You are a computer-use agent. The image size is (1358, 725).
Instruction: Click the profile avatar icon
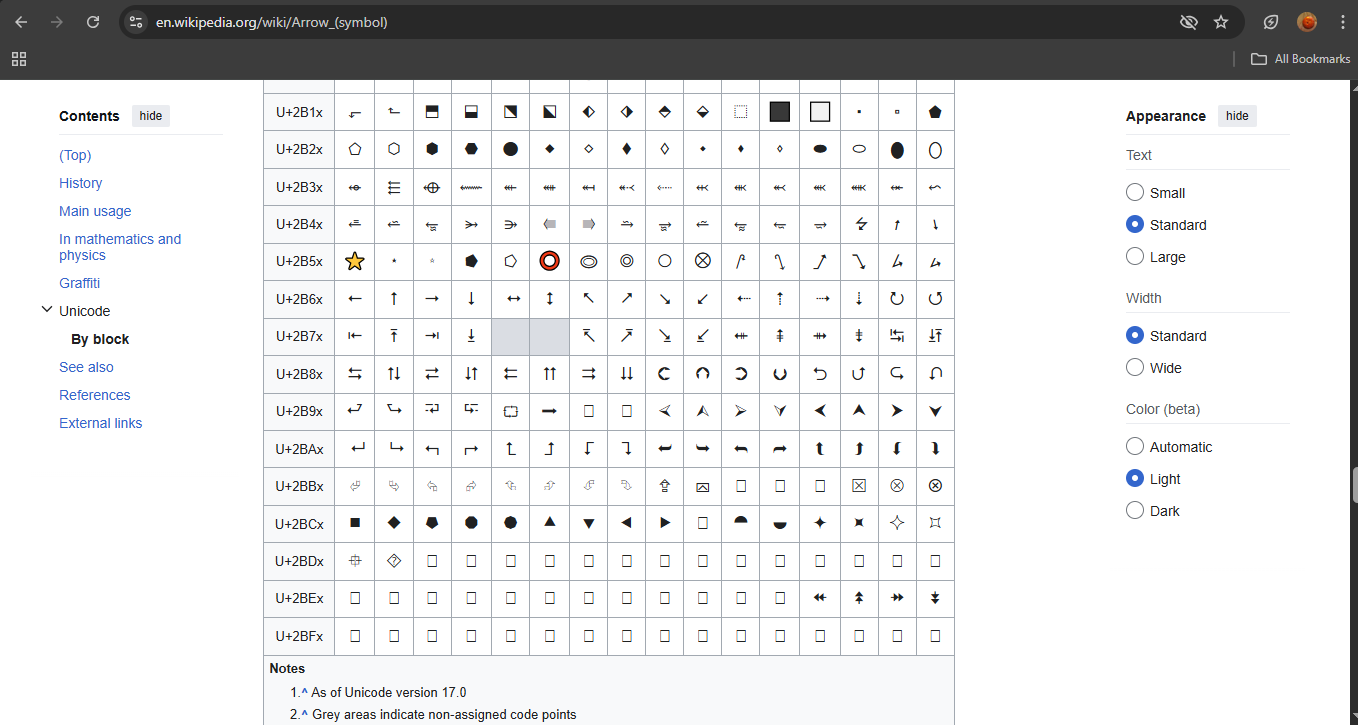[x=1307, y=22]
